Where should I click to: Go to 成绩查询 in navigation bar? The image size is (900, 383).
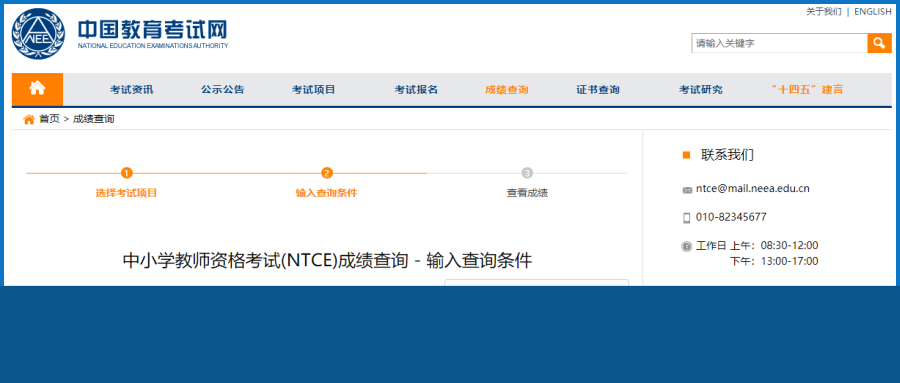click(507, 90)
